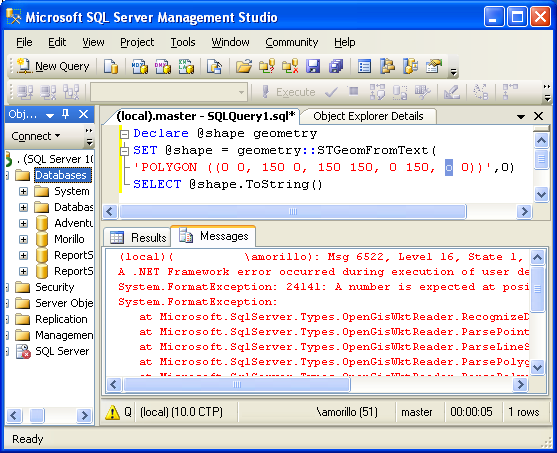Open the Registered Servers toolbar icon
Image resolution: width=557 pixels, height=453 pixels.
364,66
